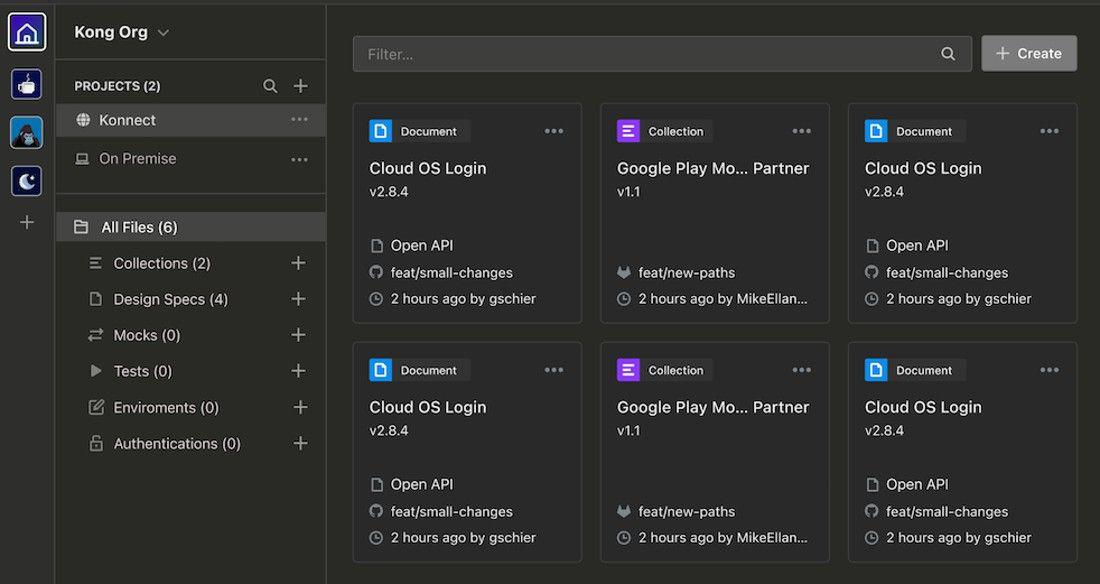Open the crescent moon organization icon
This screenshot has height=584, width=1100.
point(27,181)
